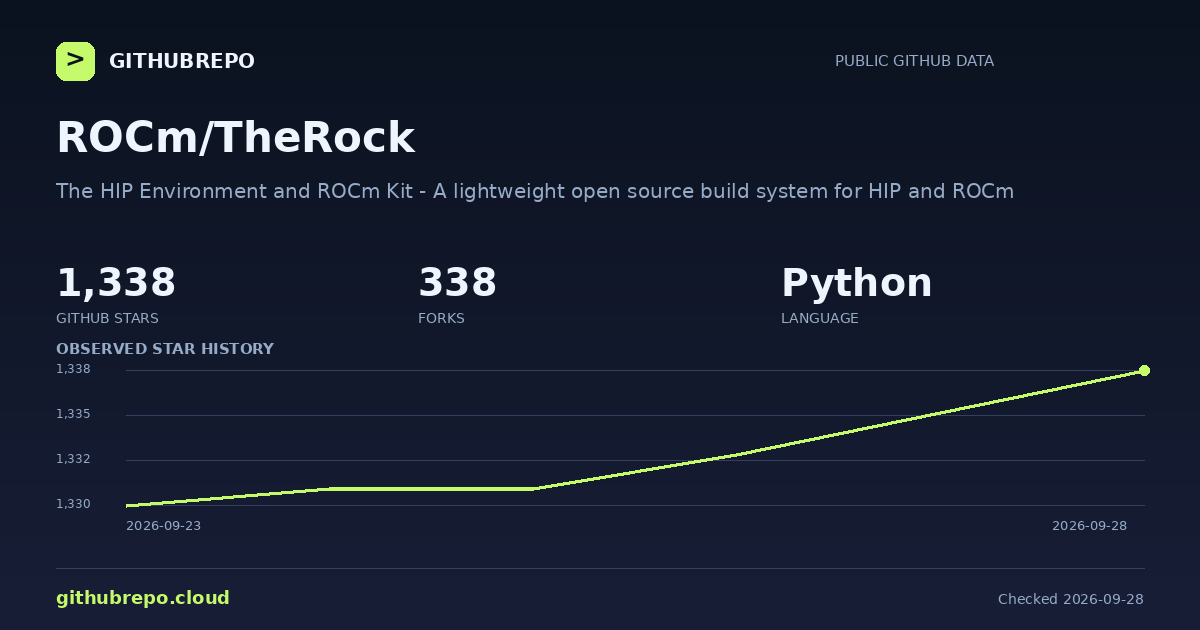The image size is (1200, 630).
Task: Click the 1,330 y-axis label
Action: (73, 504)
